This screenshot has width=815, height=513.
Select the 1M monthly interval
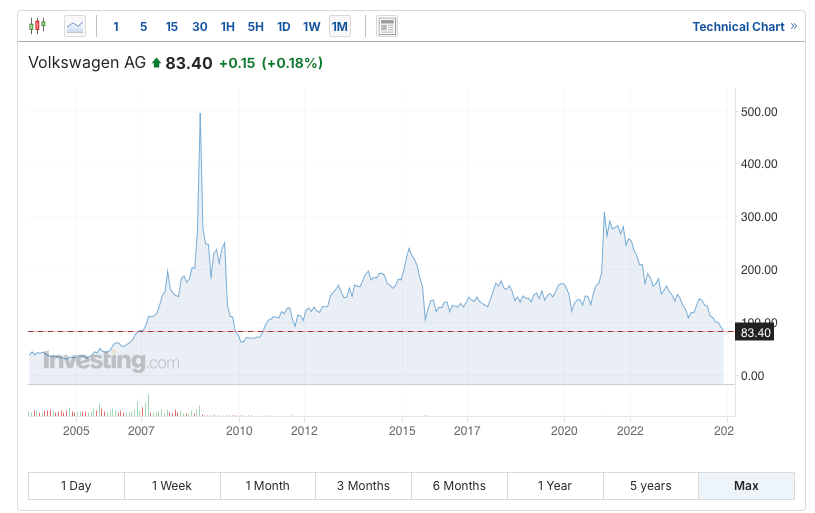(x=340, y=27)
